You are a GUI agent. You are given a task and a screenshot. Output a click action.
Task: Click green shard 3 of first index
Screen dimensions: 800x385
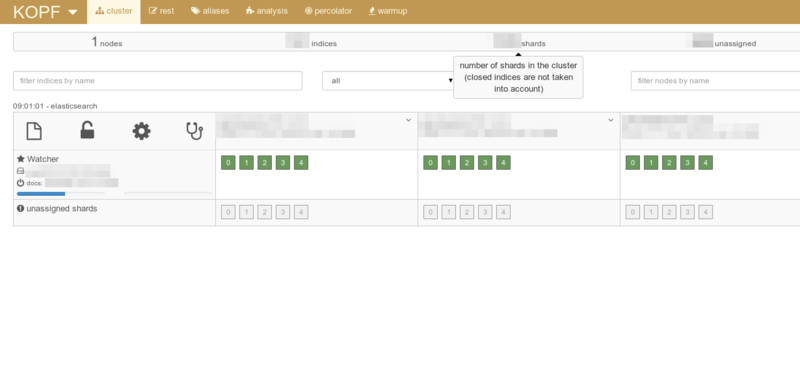(283, 163)
